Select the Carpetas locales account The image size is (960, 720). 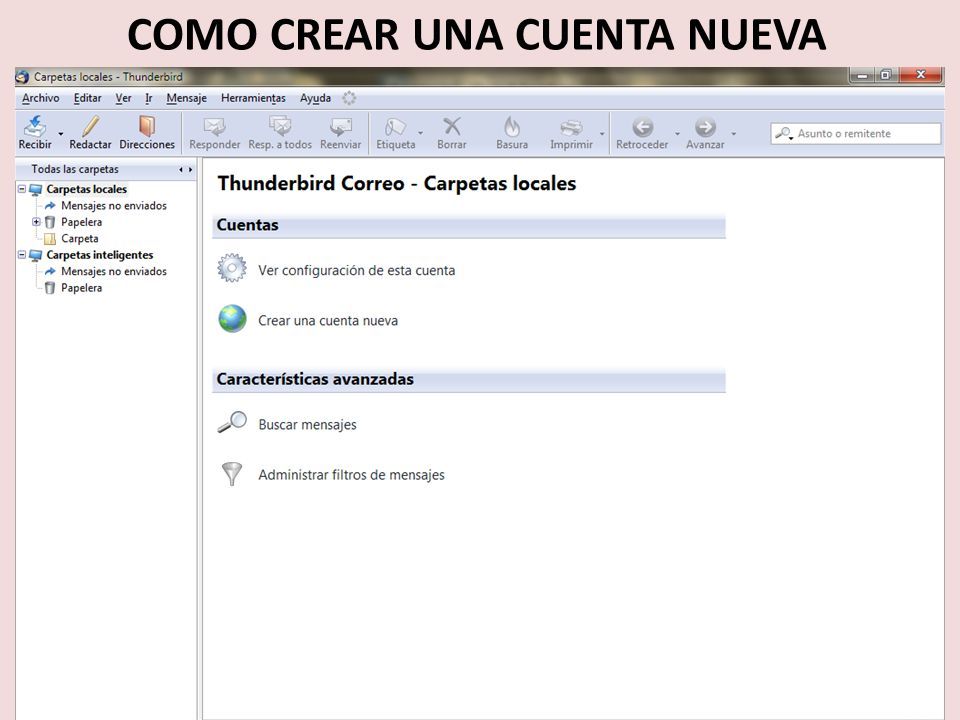pos(86,189)
